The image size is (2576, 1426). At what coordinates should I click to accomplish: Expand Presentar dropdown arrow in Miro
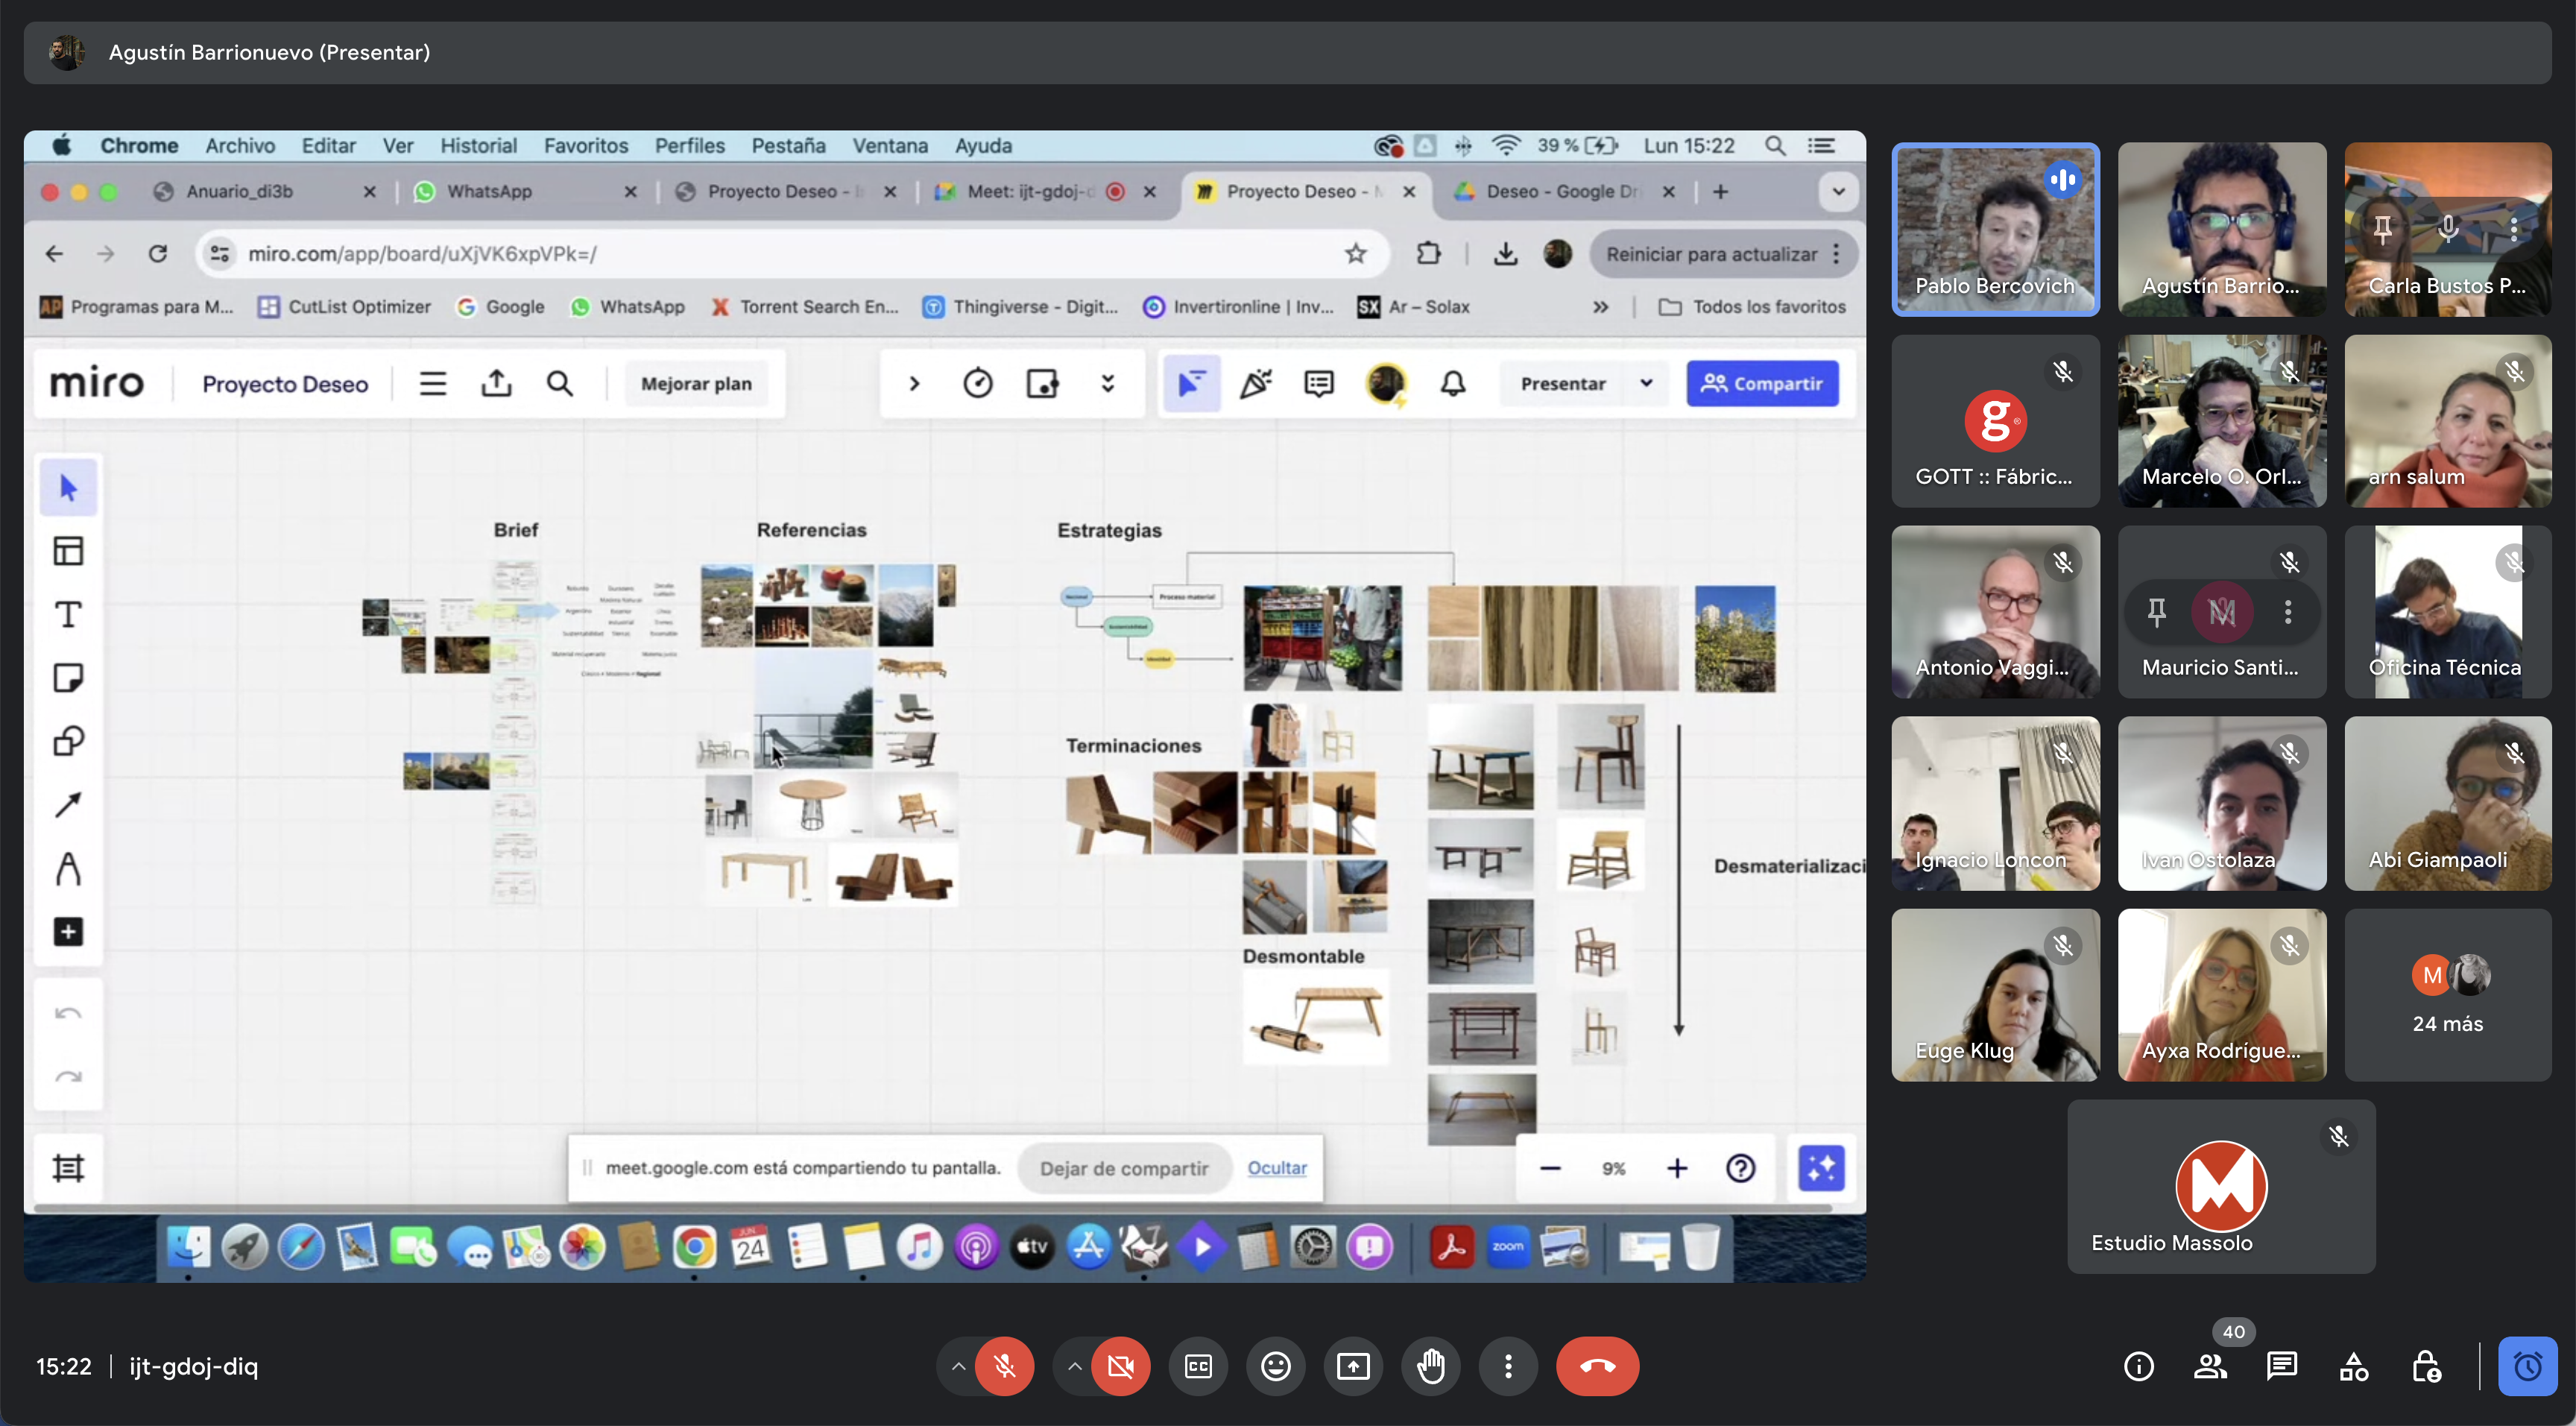click(x=1646, y=384)
